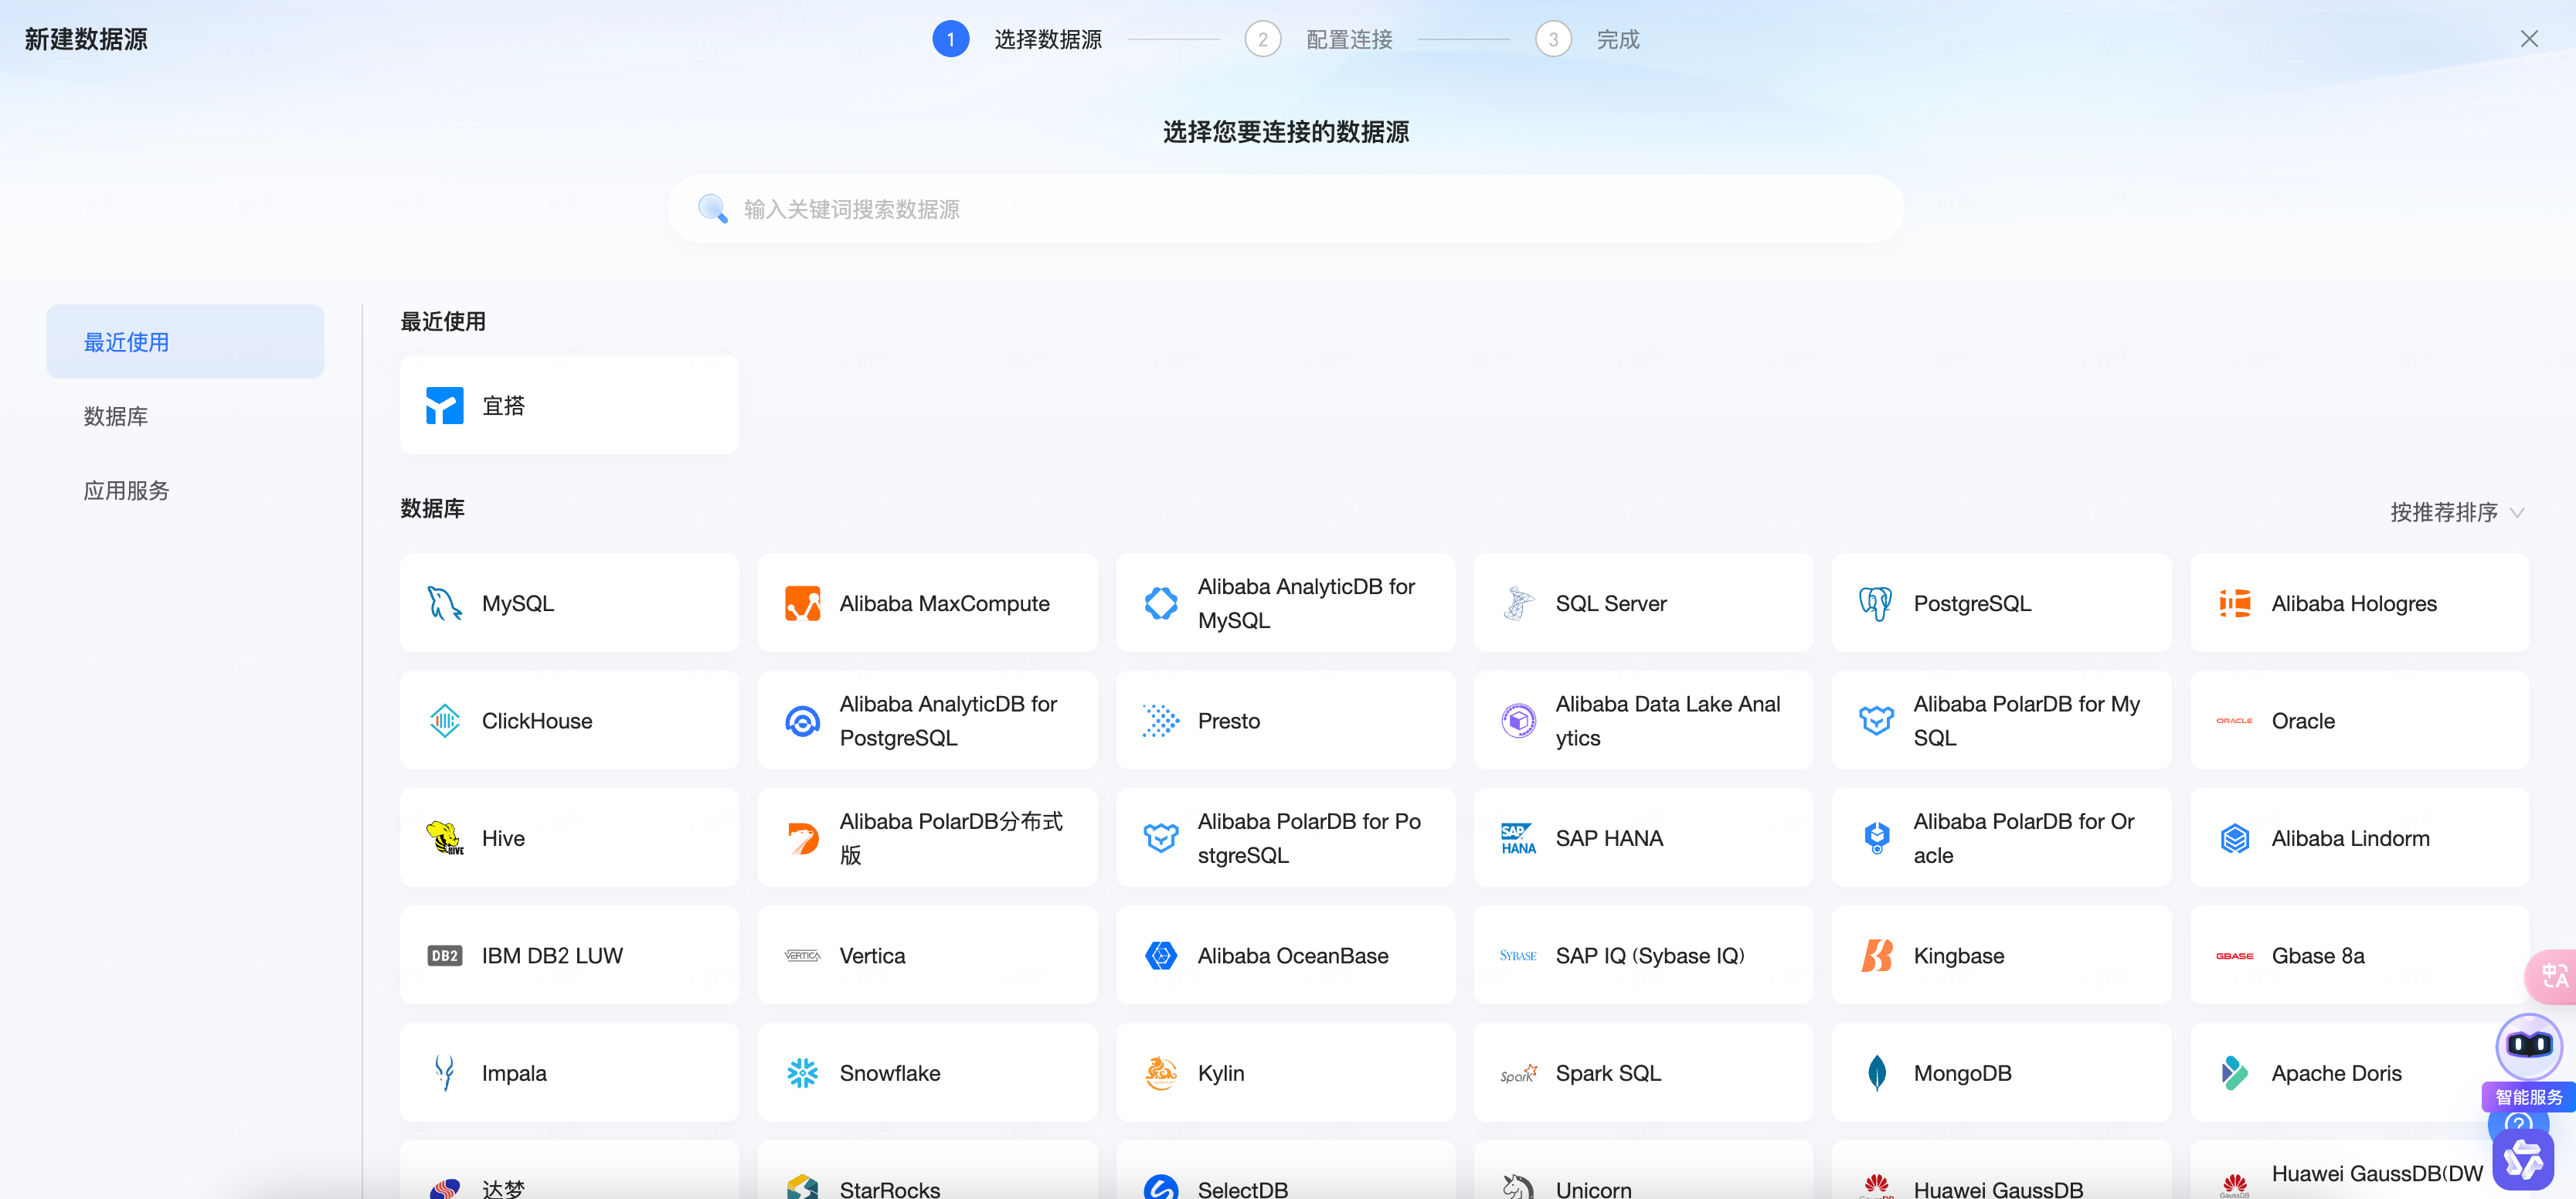The width and height of the screenshot is (2576, 1199).
Task: Select the Alibaba OceanBase icon
Action: click(1160, 955)
